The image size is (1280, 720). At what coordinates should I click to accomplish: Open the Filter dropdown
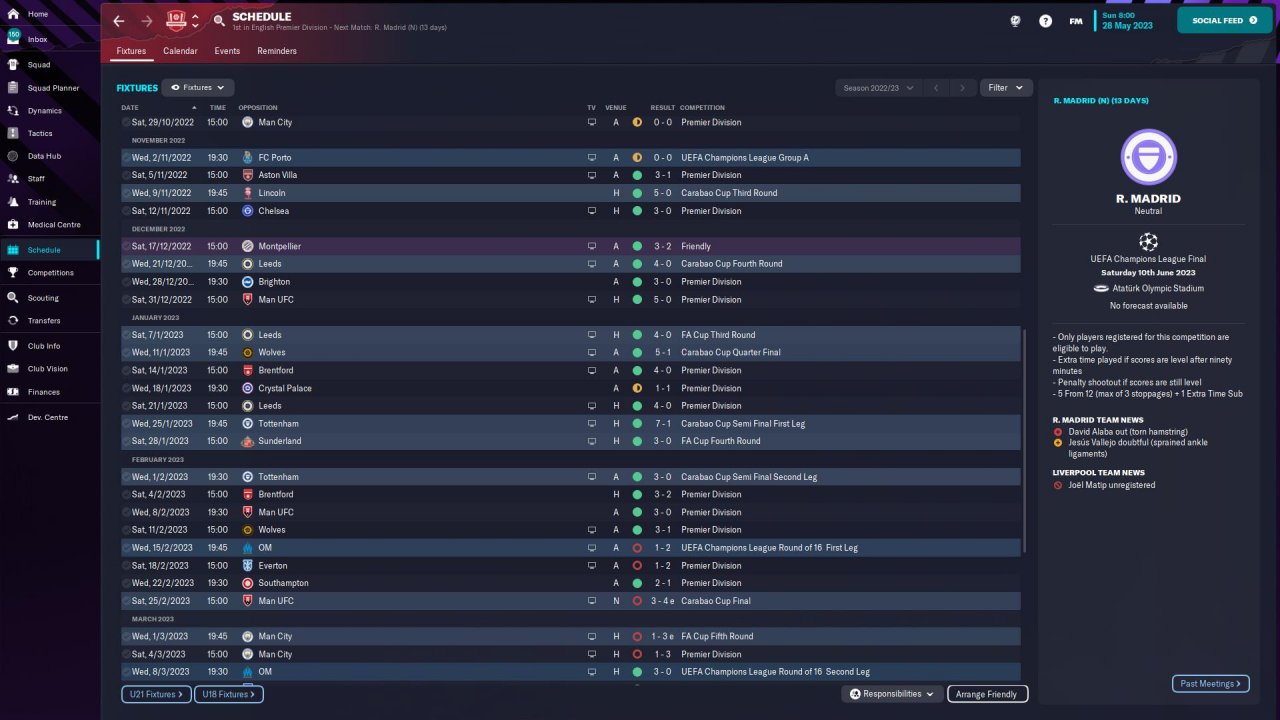[1005, 88]
